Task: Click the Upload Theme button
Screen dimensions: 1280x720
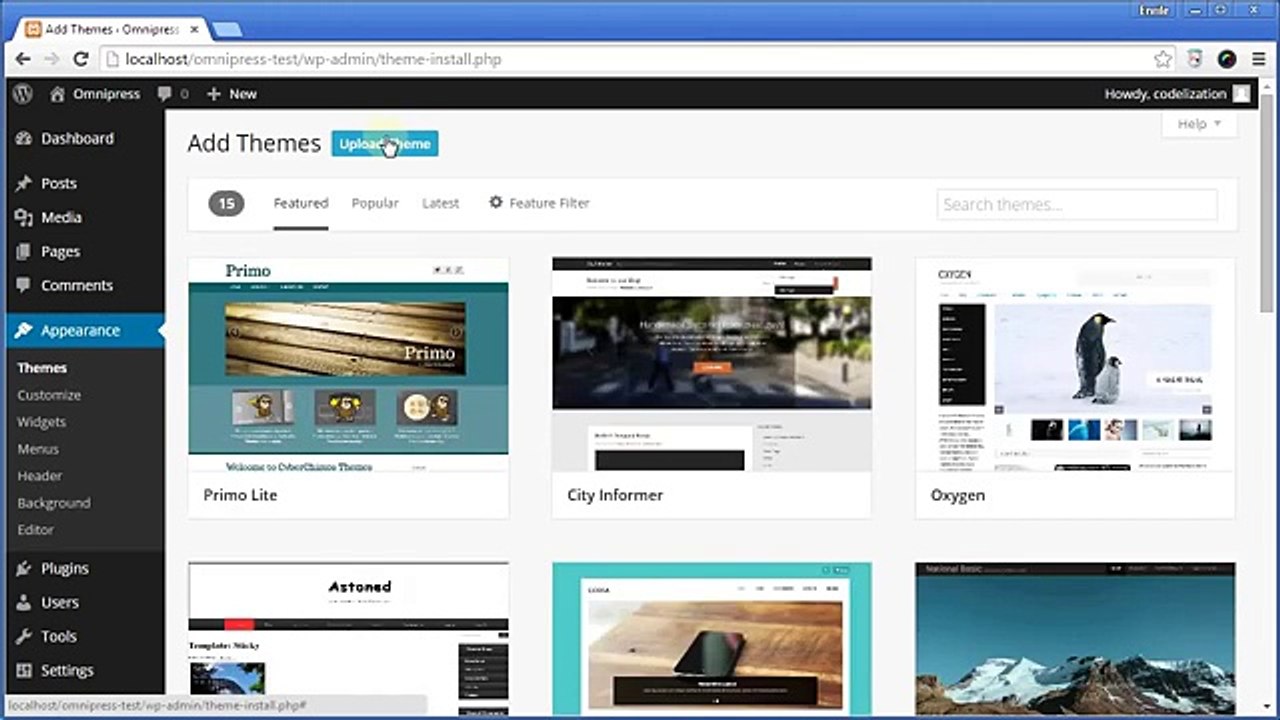Action: (385, 144)
